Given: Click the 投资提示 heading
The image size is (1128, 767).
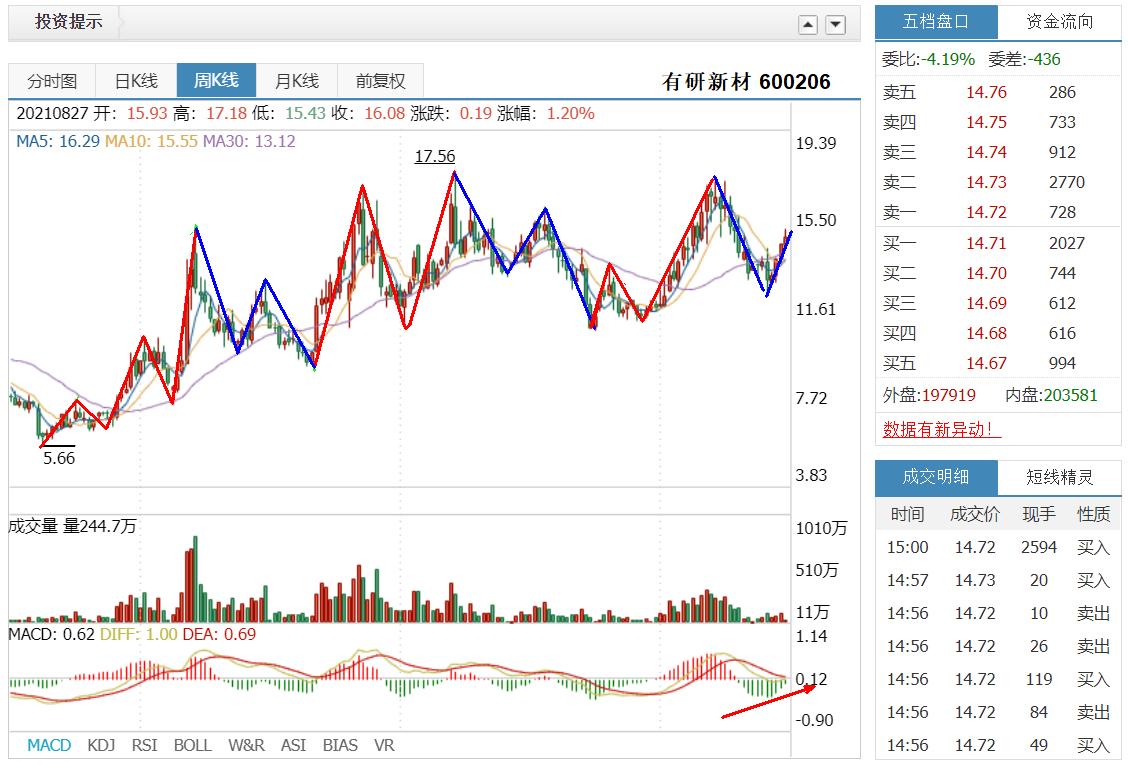Looking at the screenshot, I should pos(68,22).
